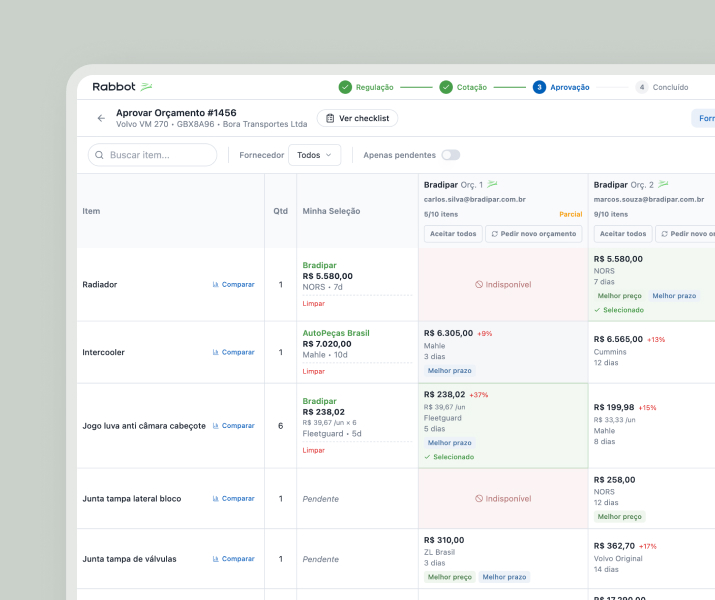Click the step 3 Aprovação circle icon
This screenshot has height=600, width=715.
[539, 87]
